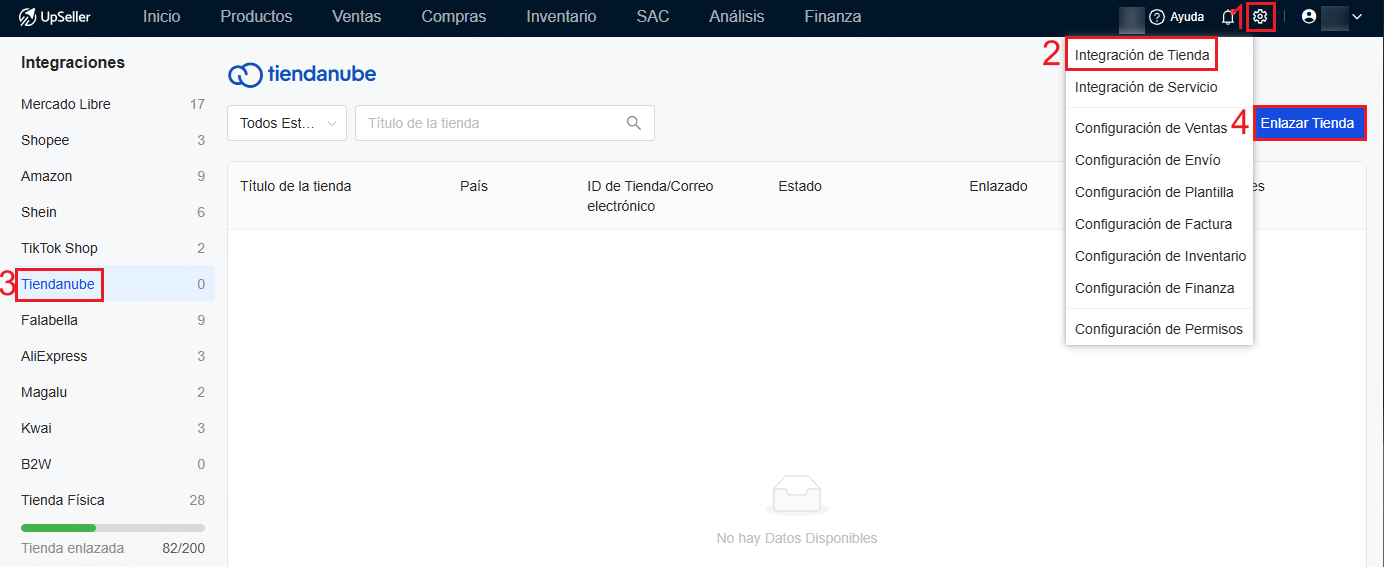Select Amazon in the sidebar
The height and width of the screenshot is (567, 1384).
coord(113,176)
